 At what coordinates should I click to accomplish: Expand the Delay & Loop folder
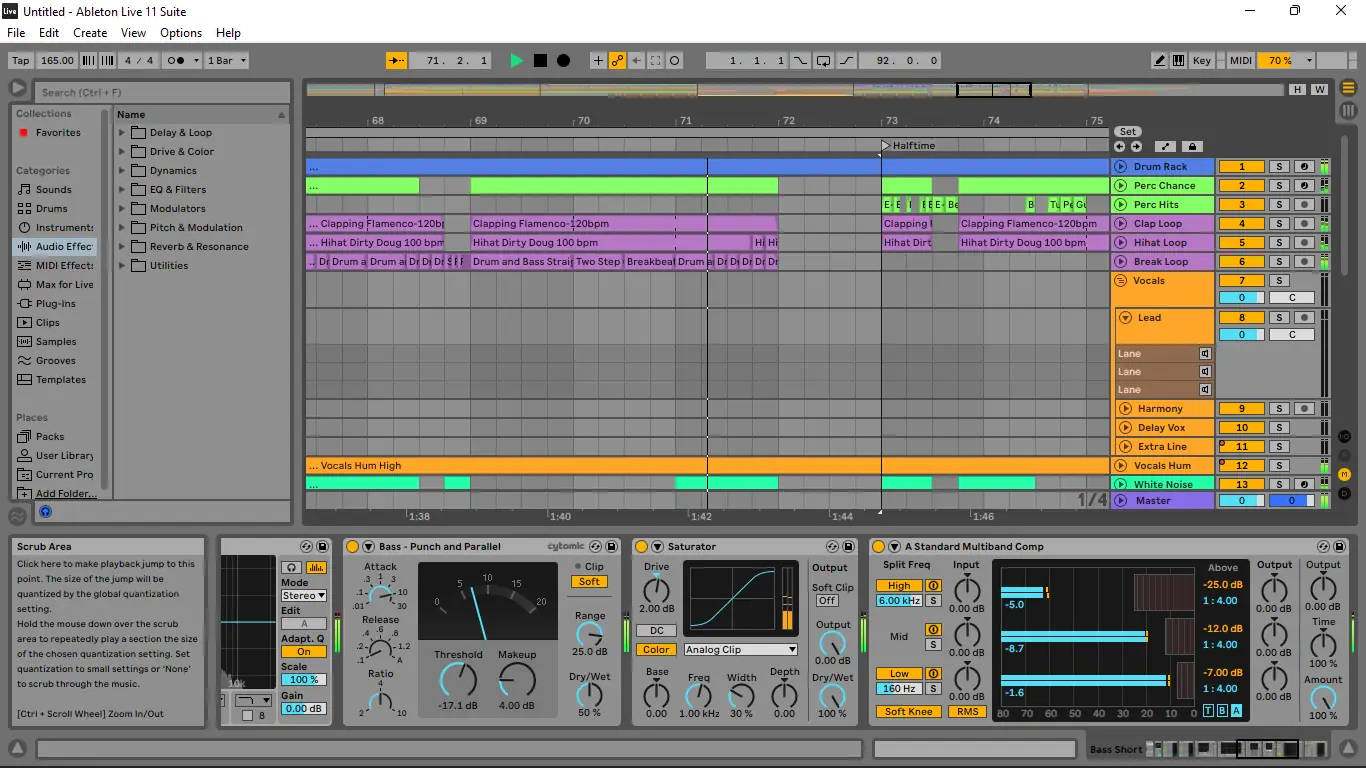[123, 133]
